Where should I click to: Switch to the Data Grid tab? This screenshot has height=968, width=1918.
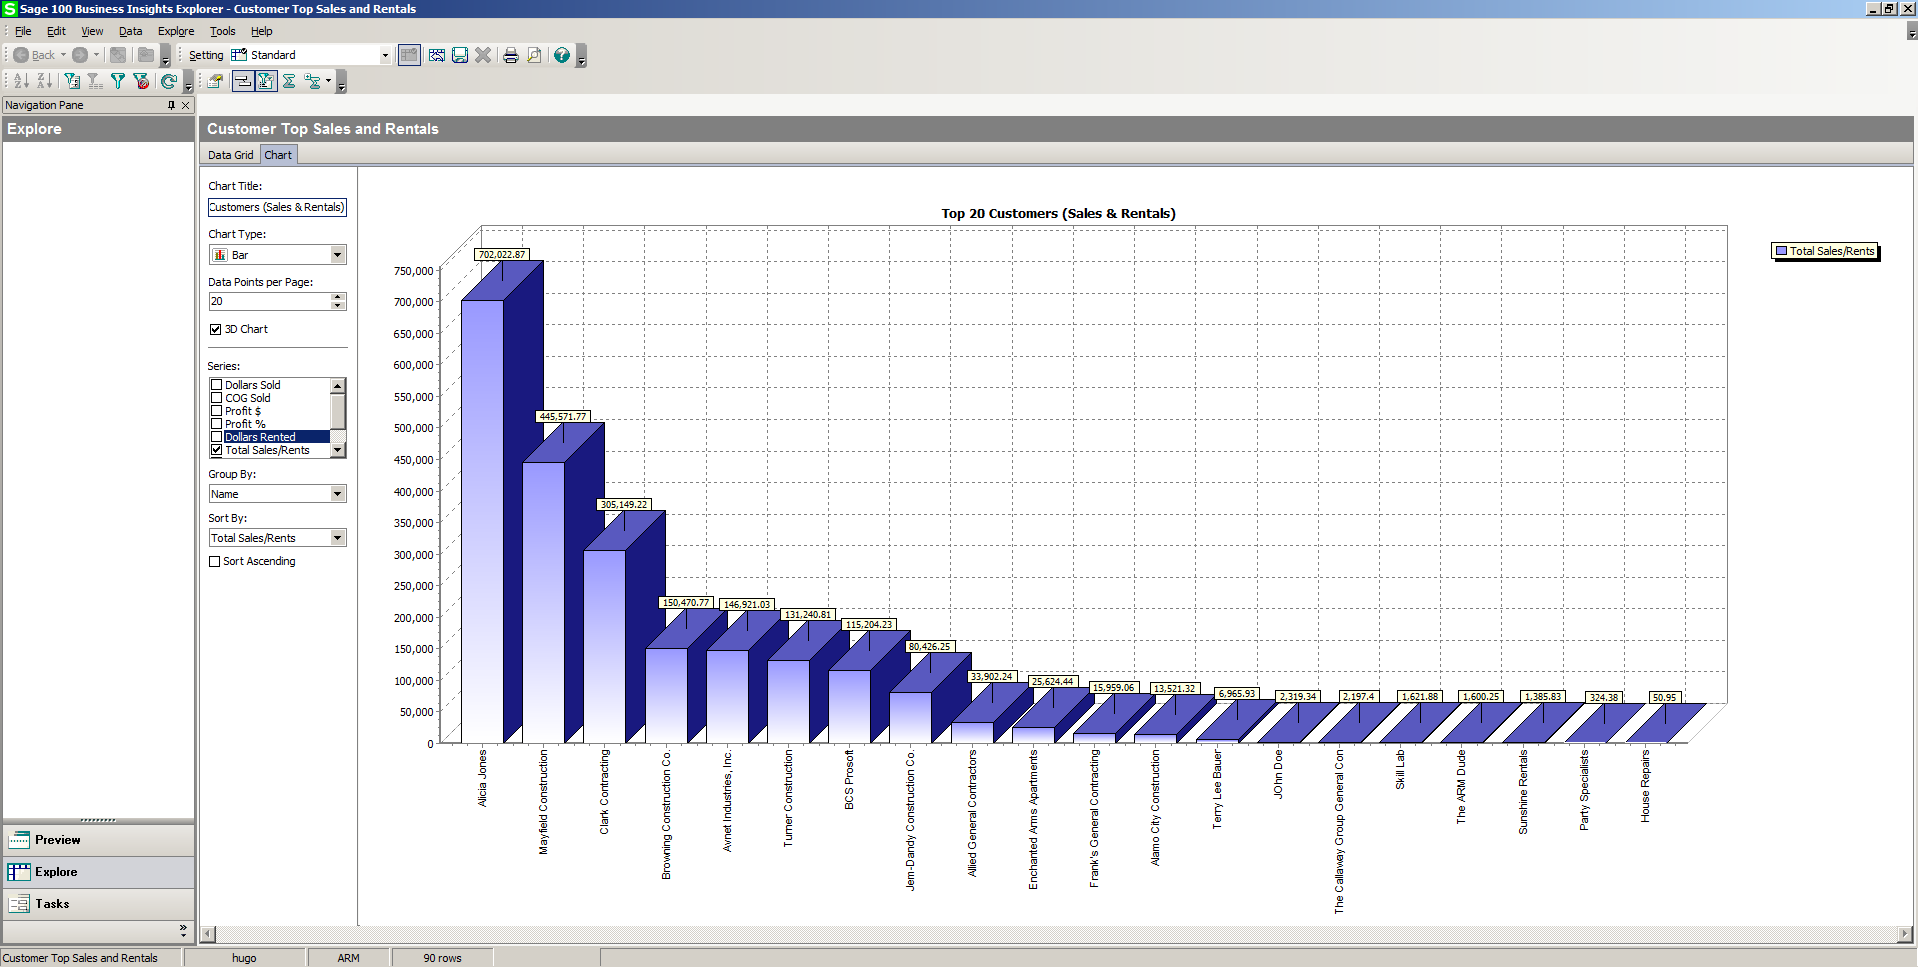231,155
